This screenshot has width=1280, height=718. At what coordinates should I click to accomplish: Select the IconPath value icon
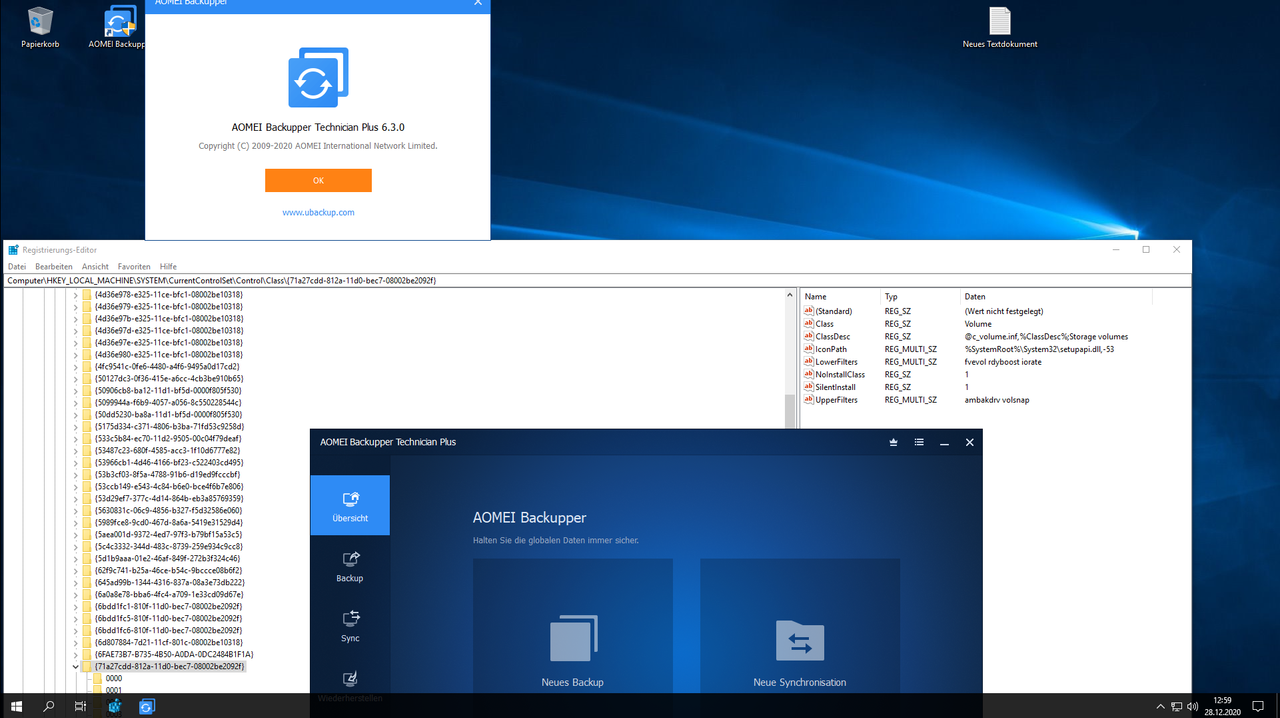click(x=809, y=349)
